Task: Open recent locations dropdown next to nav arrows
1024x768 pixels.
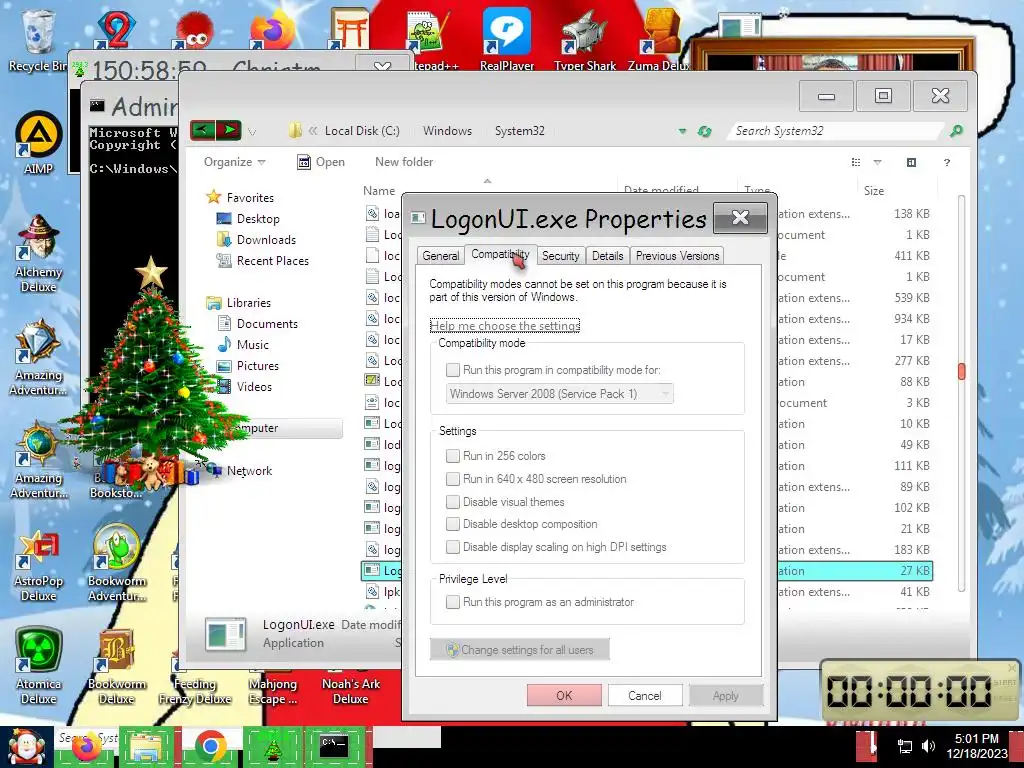Action: 251,132
